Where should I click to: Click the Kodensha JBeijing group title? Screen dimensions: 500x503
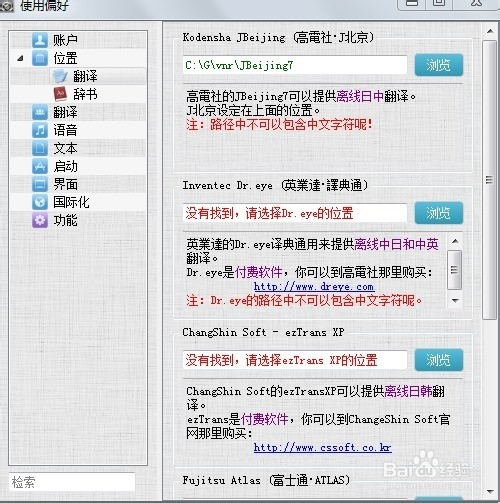coord(278,38)
